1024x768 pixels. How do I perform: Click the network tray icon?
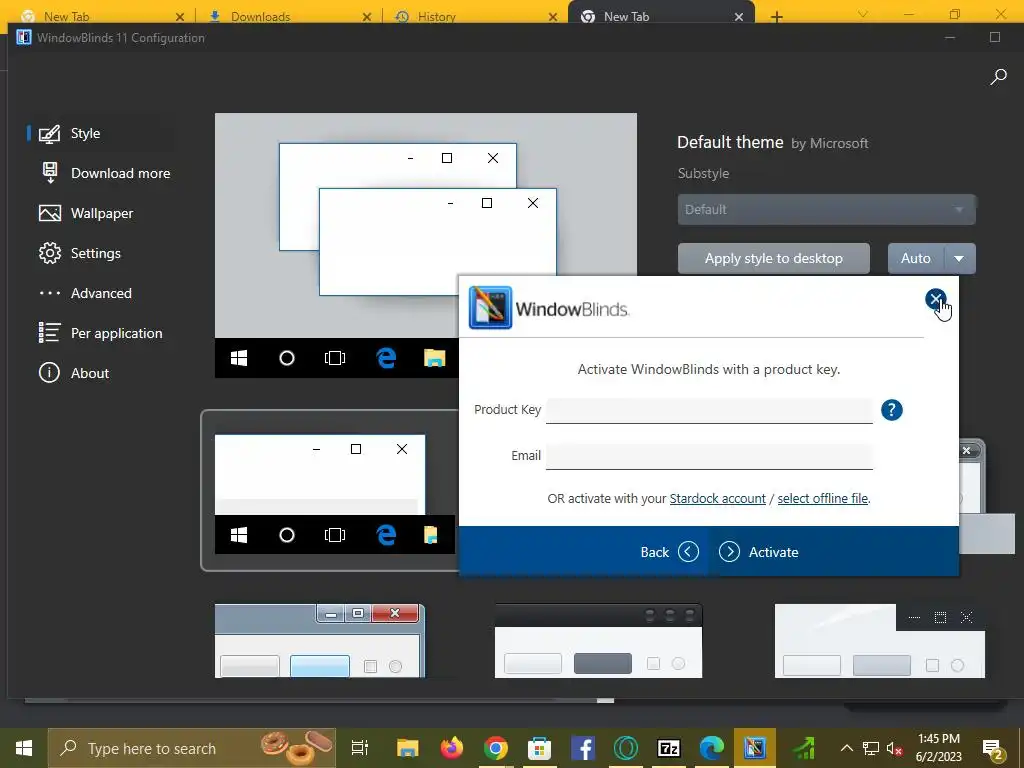[x=871, y=748]
